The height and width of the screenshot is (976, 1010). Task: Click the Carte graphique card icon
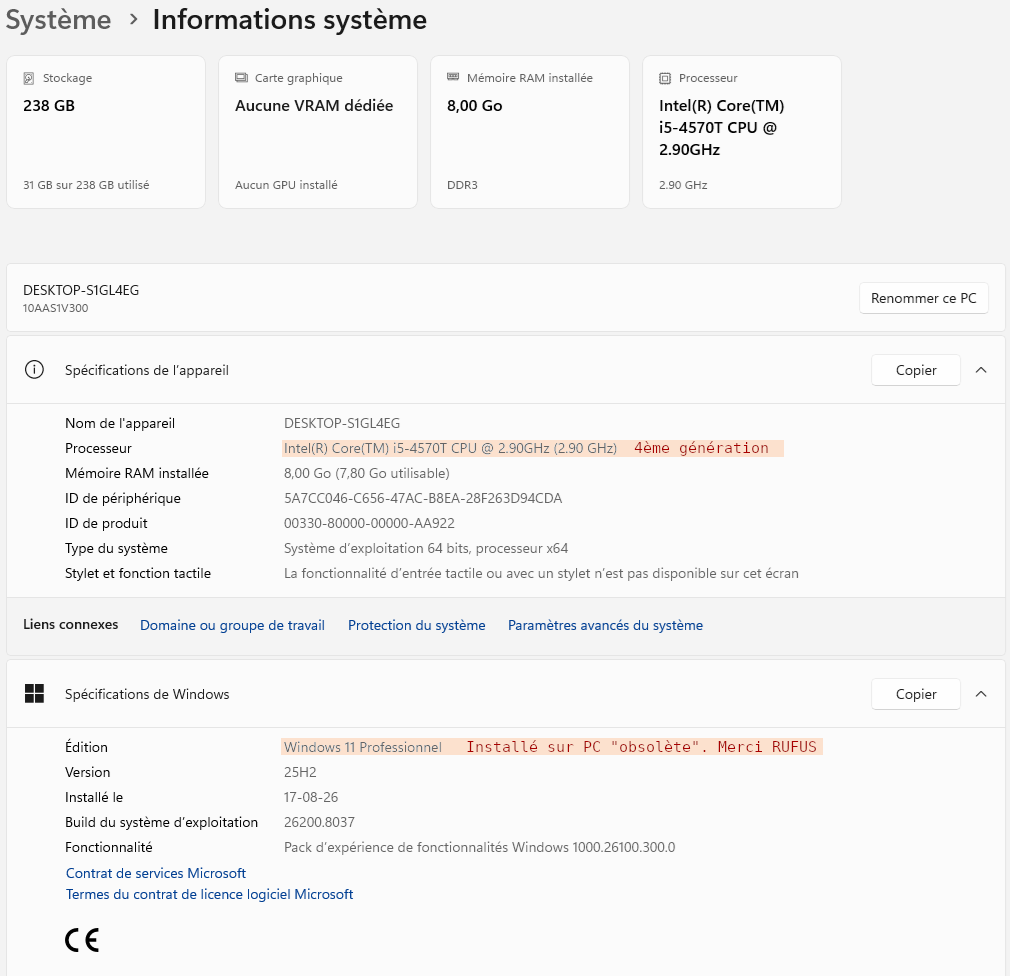coord(241,78)
